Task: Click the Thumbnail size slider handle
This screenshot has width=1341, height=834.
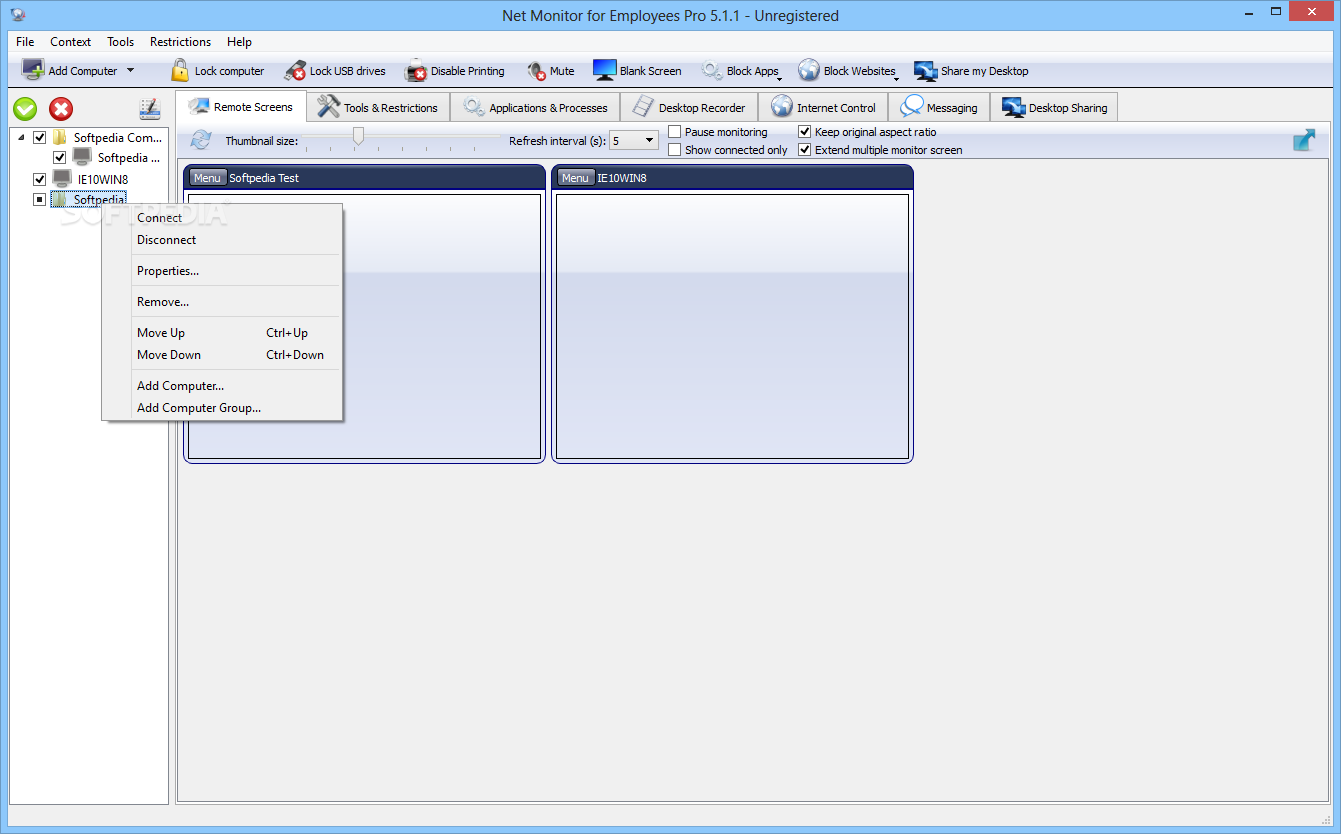Action: click(x=358, y=136)
